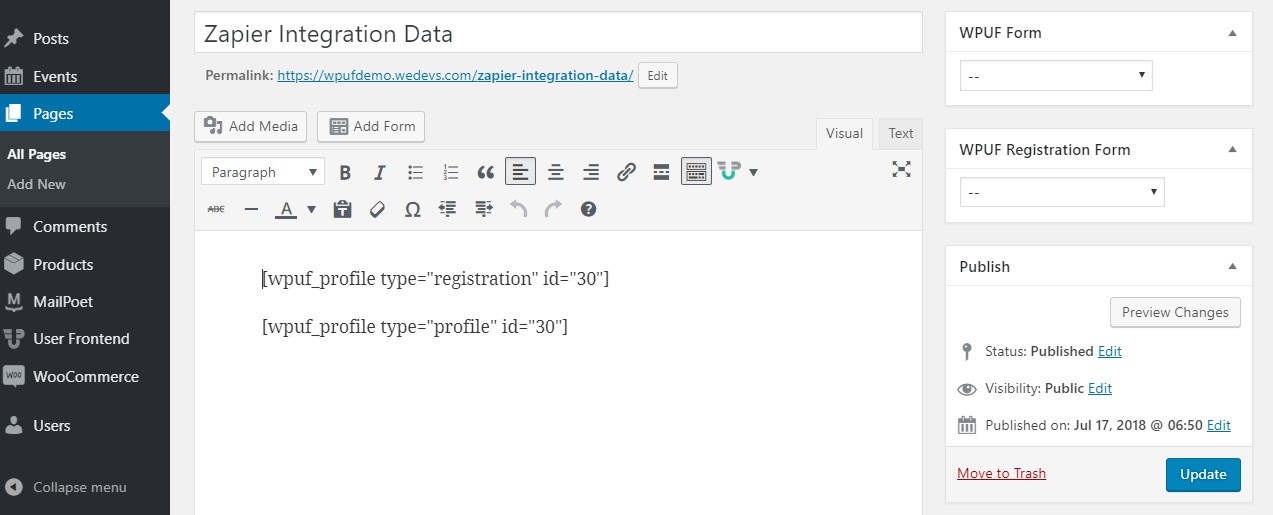The height and width of the screenshot is (515, 1273).
Task: Open the page permalink URL
Action: point(455,75)
